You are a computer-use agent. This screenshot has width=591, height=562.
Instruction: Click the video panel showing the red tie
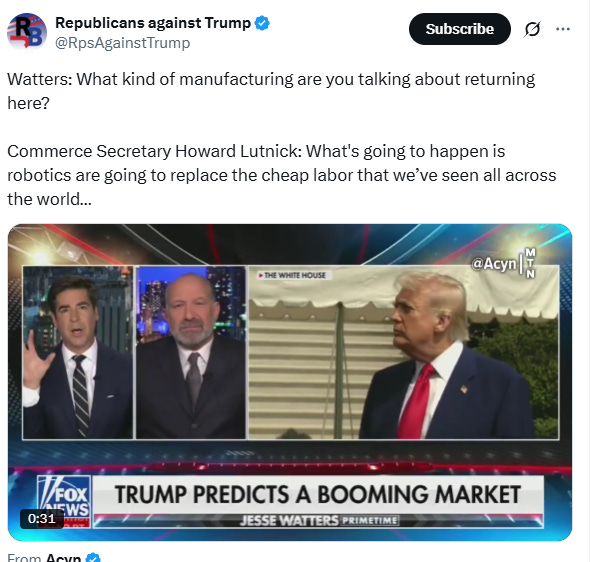click(x=403, y=352)
